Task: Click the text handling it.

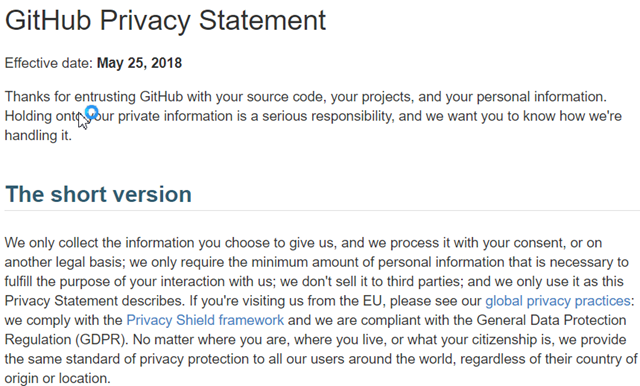Action: point(38,135)
